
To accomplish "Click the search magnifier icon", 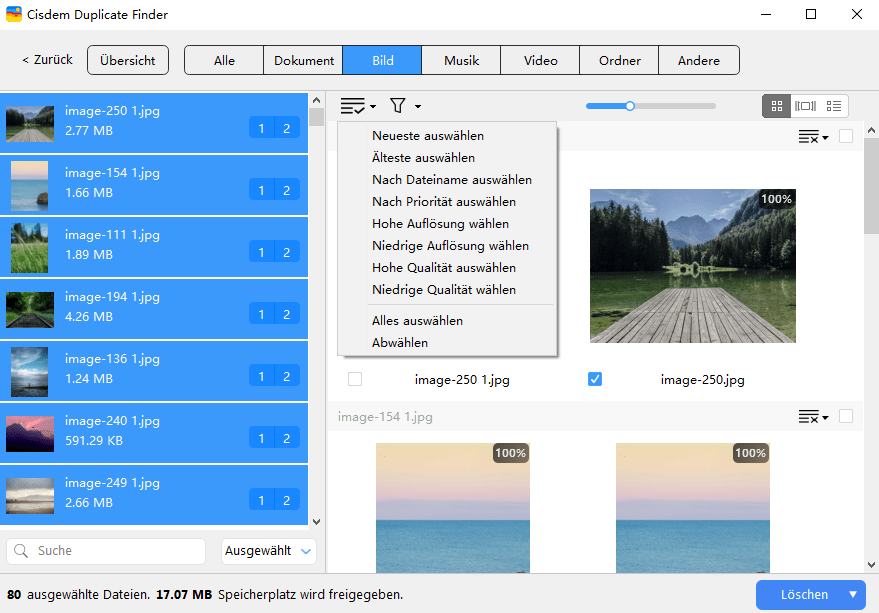I will pos(22,551).
